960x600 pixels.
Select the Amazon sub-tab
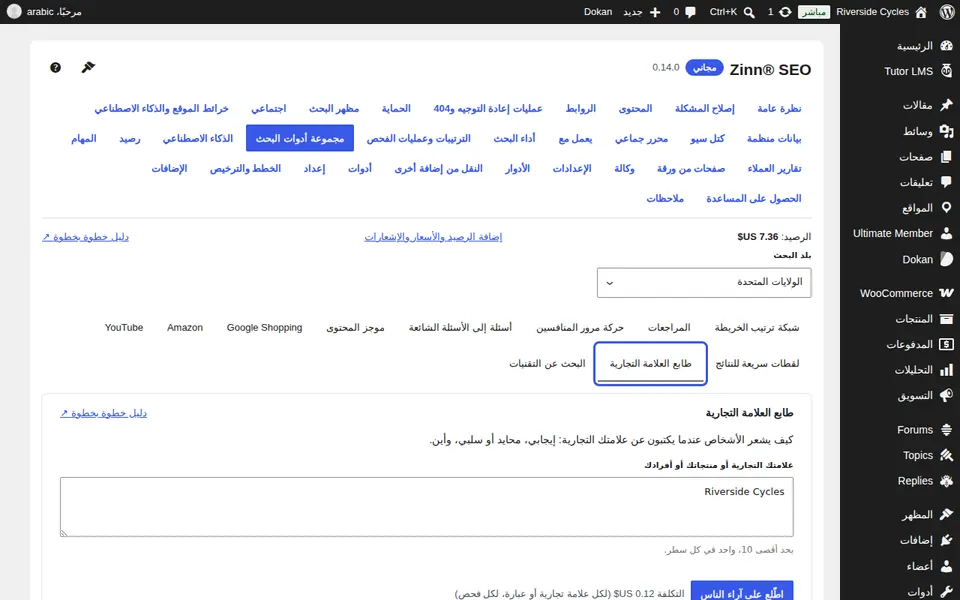185,328
